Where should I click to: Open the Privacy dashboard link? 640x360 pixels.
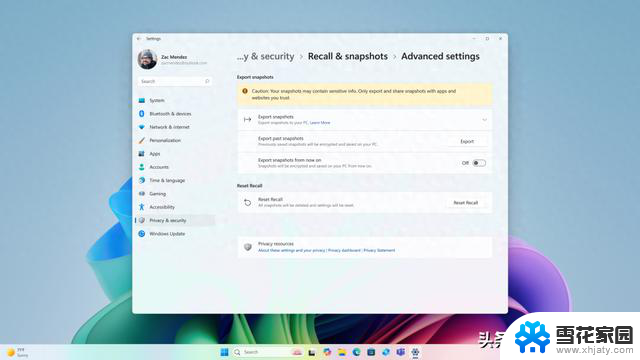pos(344,250)
